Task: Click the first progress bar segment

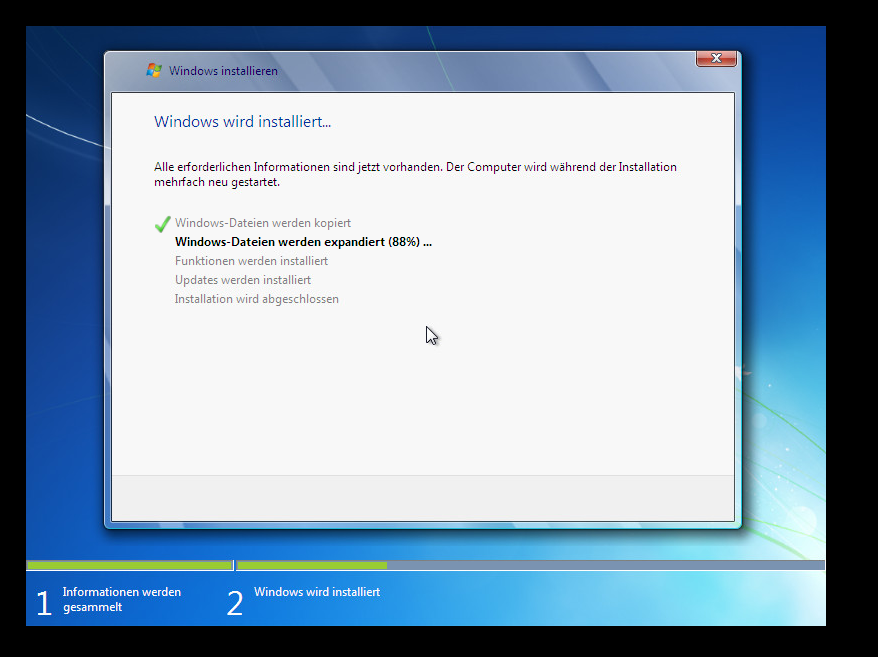Action: pos(130,566)
